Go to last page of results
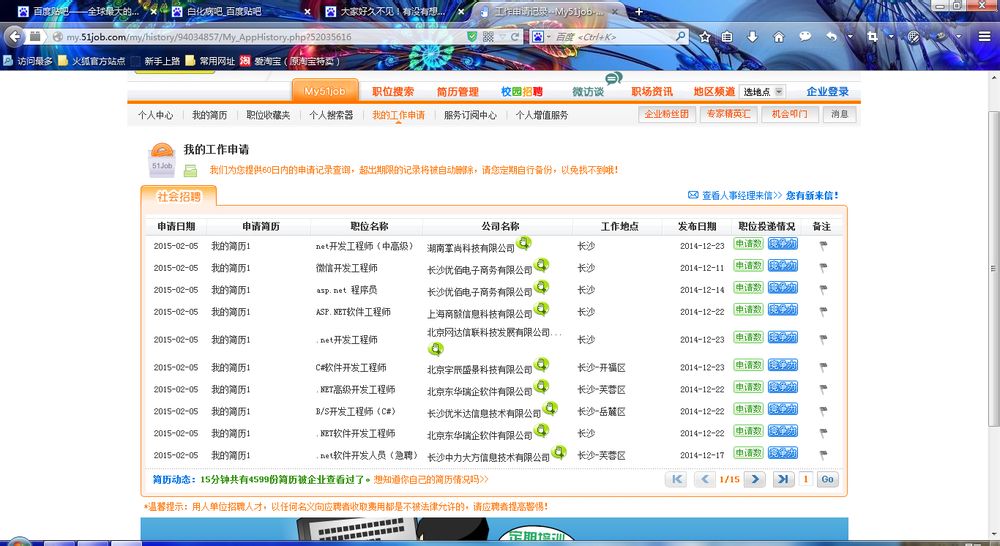 [783, 479]
